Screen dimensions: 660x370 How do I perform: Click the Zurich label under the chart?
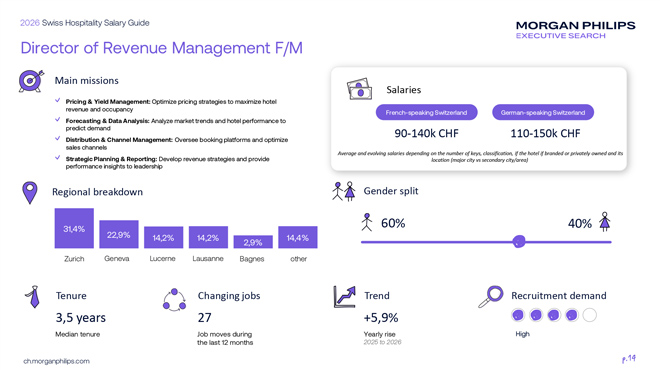pos(74,258)
